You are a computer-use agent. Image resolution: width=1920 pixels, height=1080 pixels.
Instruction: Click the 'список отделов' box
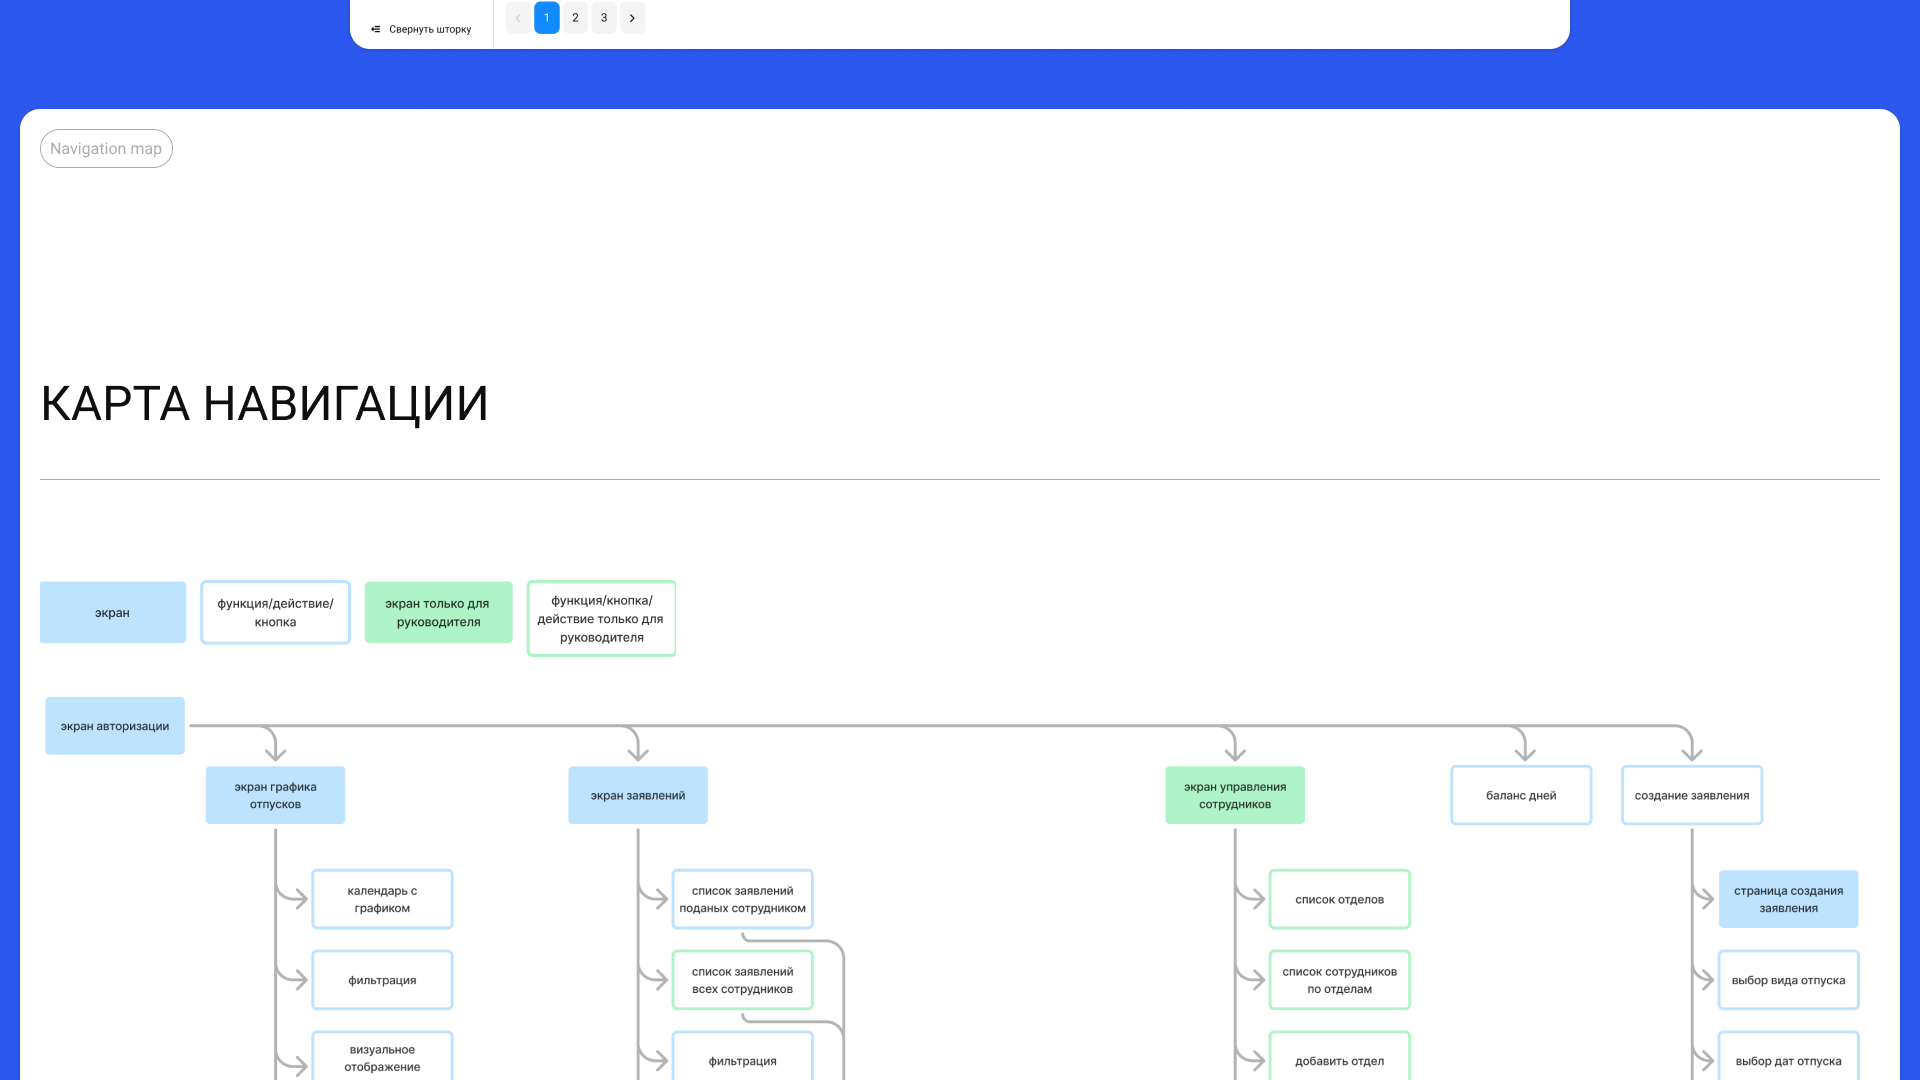pos(1340,899)
